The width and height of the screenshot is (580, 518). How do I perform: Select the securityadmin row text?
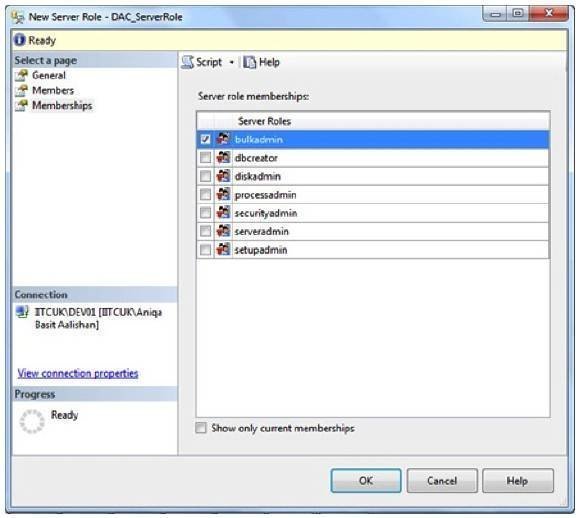point(266,213)
